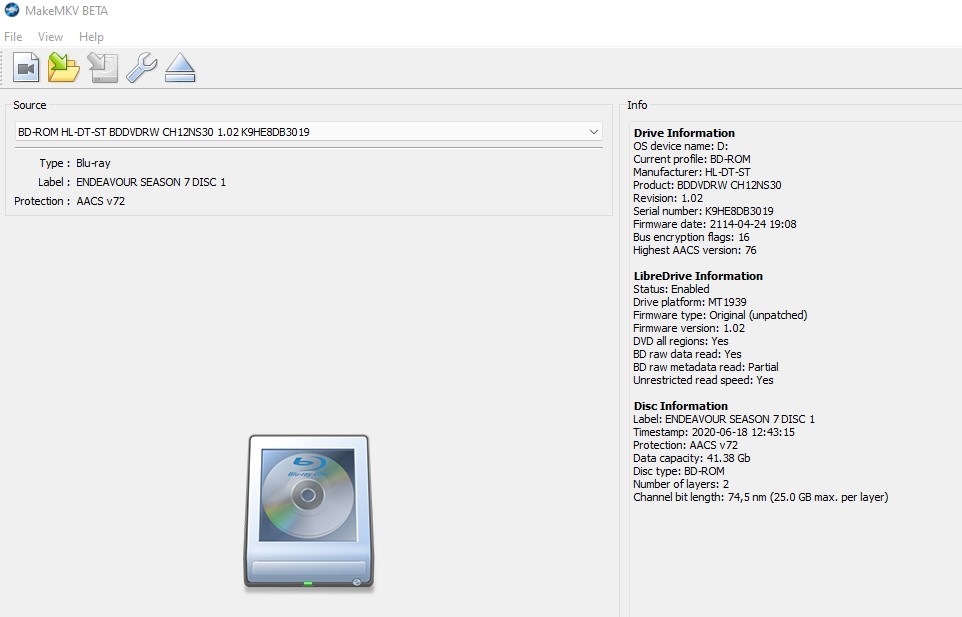Click Data capacity: 41.38 Gb line

click(691, 458)
